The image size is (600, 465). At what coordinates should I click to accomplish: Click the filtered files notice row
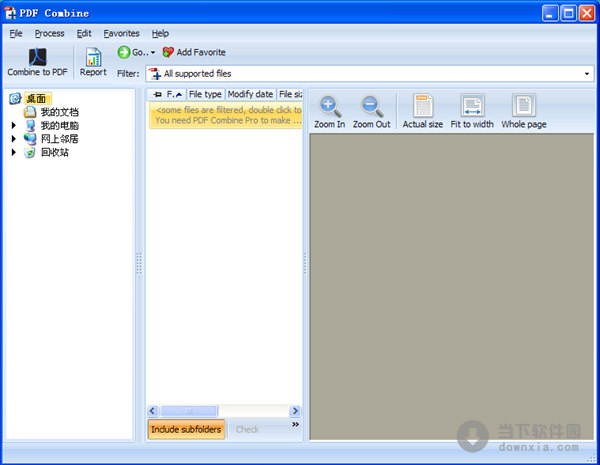click(x=226, y=115)
